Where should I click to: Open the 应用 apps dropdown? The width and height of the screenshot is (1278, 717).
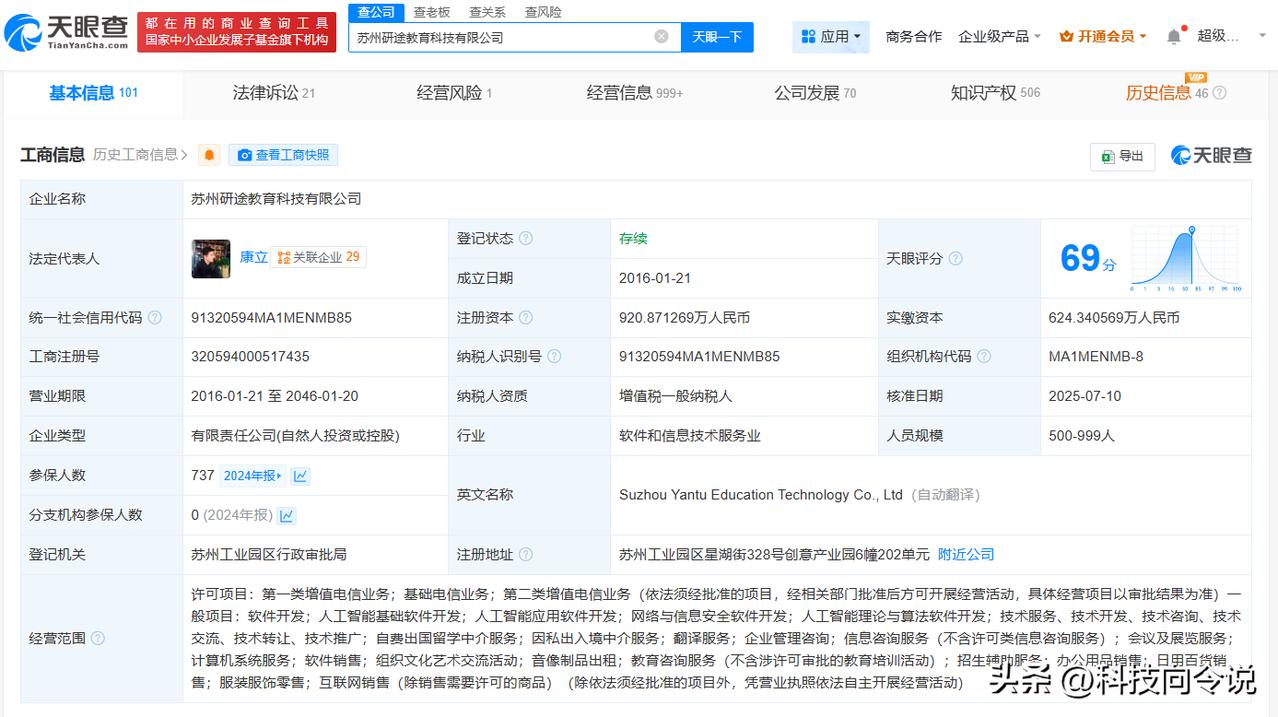831,37
